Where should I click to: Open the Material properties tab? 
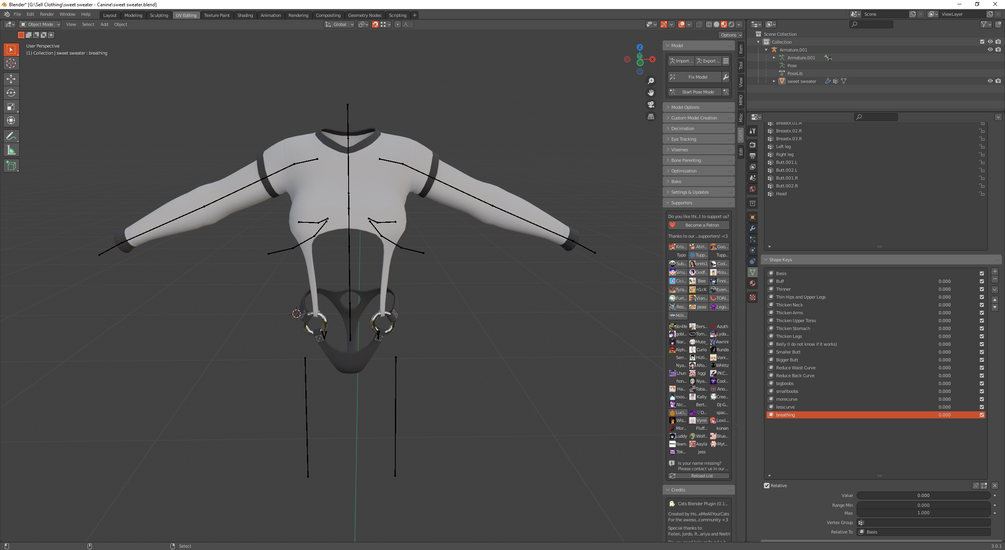point(752,283)
